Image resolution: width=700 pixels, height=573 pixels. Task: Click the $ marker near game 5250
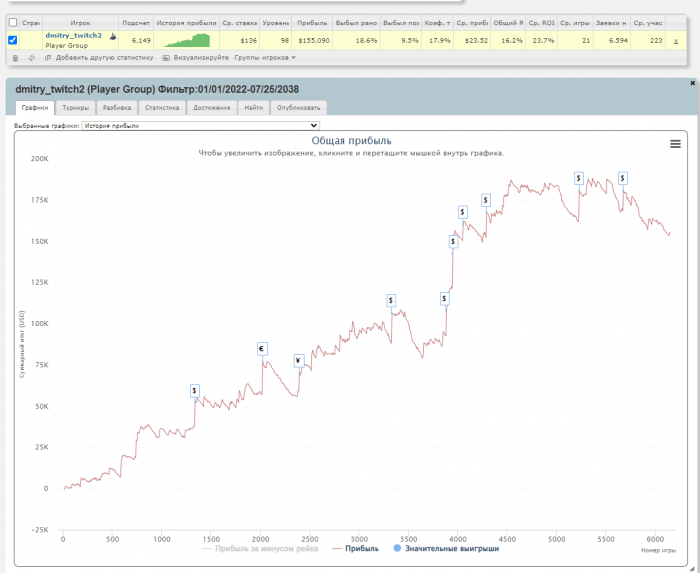(x=579, y=179)
